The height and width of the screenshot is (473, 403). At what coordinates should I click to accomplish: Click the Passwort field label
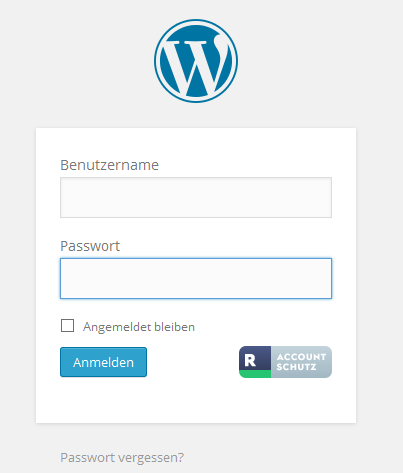pos(90,246)
